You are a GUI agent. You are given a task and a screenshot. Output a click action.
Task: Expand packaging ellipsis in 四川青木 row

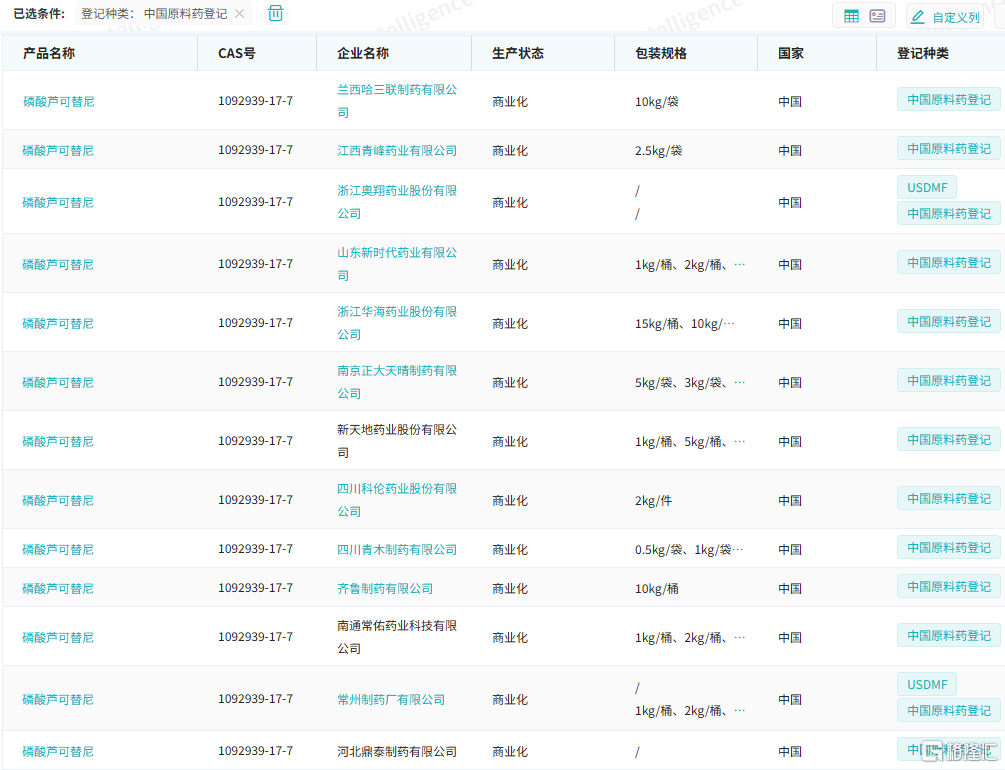pyautogui.click(x=738, y=549)
